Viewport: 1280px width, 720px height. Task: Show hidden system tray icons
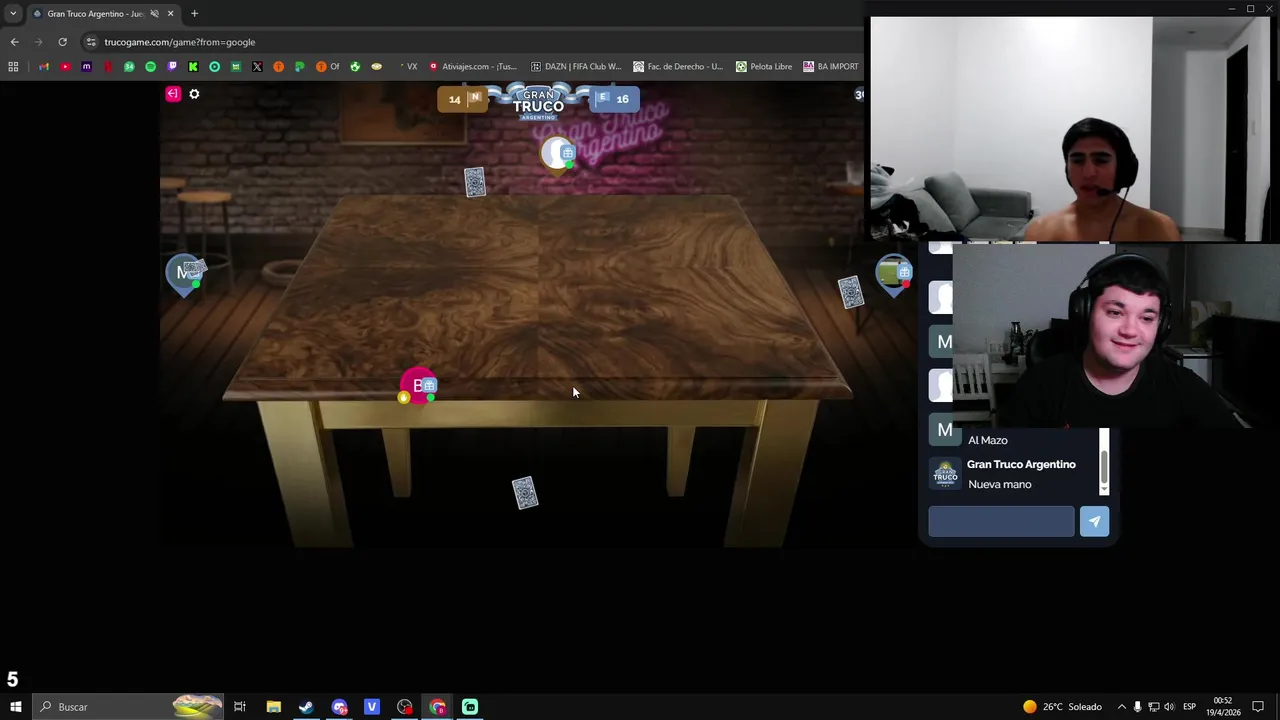(1121, 707)
